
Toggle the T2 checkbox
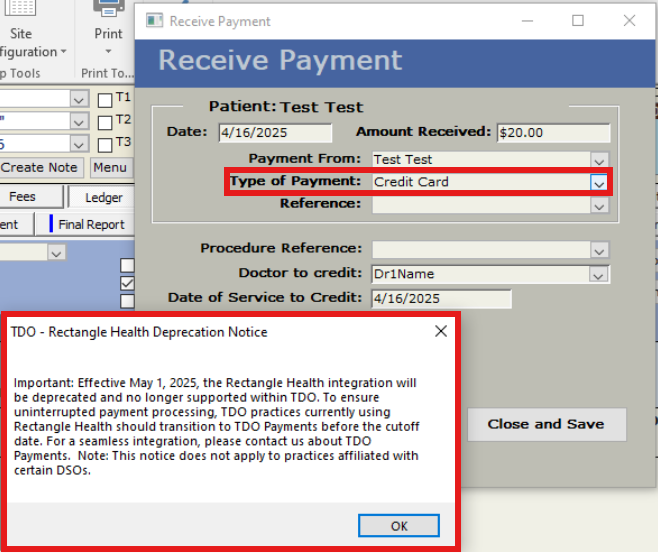(105, 121)
